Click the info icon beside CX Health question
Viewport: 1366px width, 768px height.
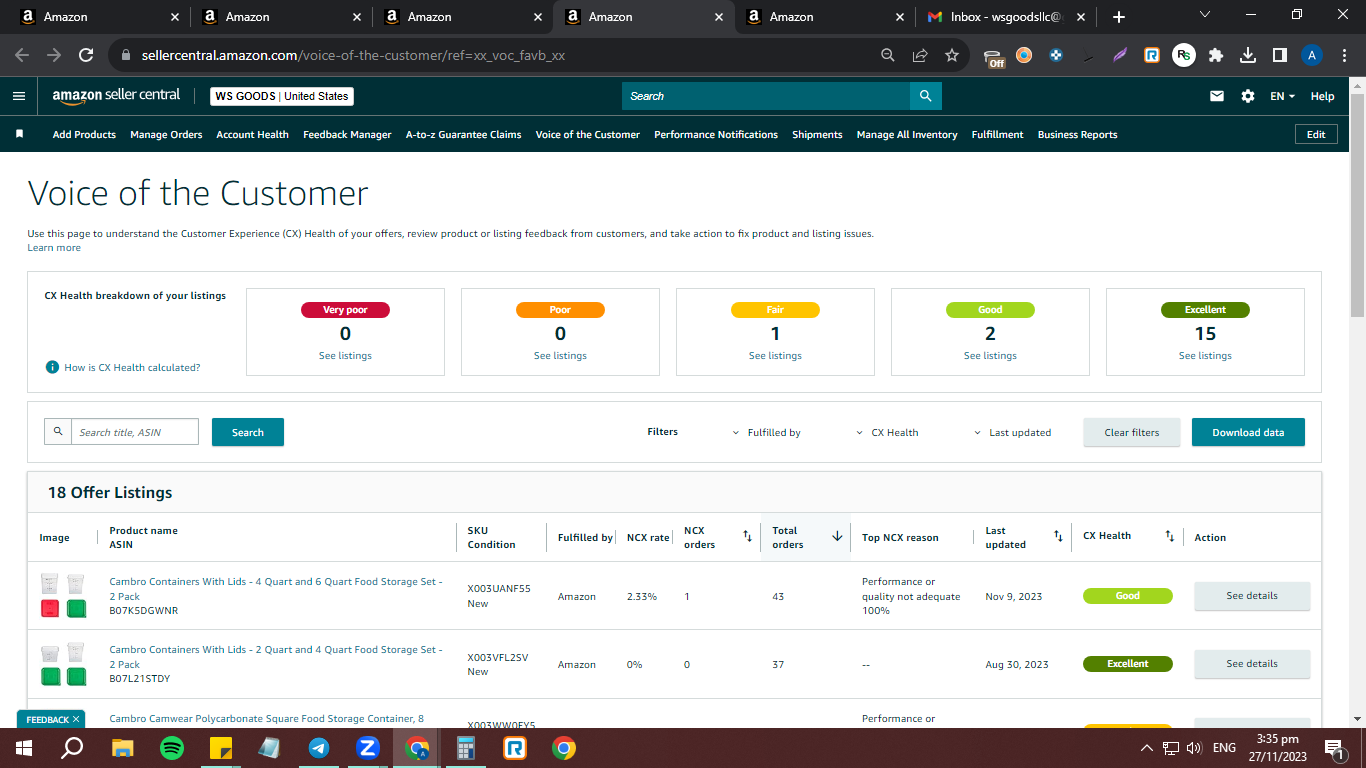(52, 367)
